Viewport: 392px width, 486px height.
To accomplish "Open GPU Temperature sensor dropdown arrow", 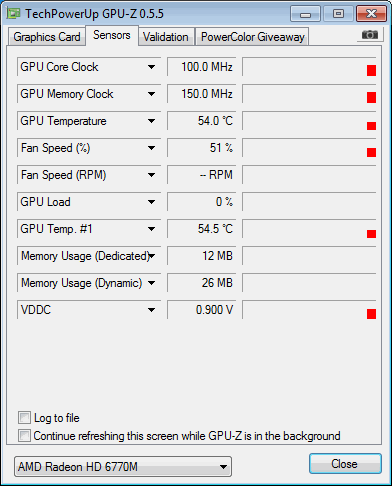I will [151, 121].
